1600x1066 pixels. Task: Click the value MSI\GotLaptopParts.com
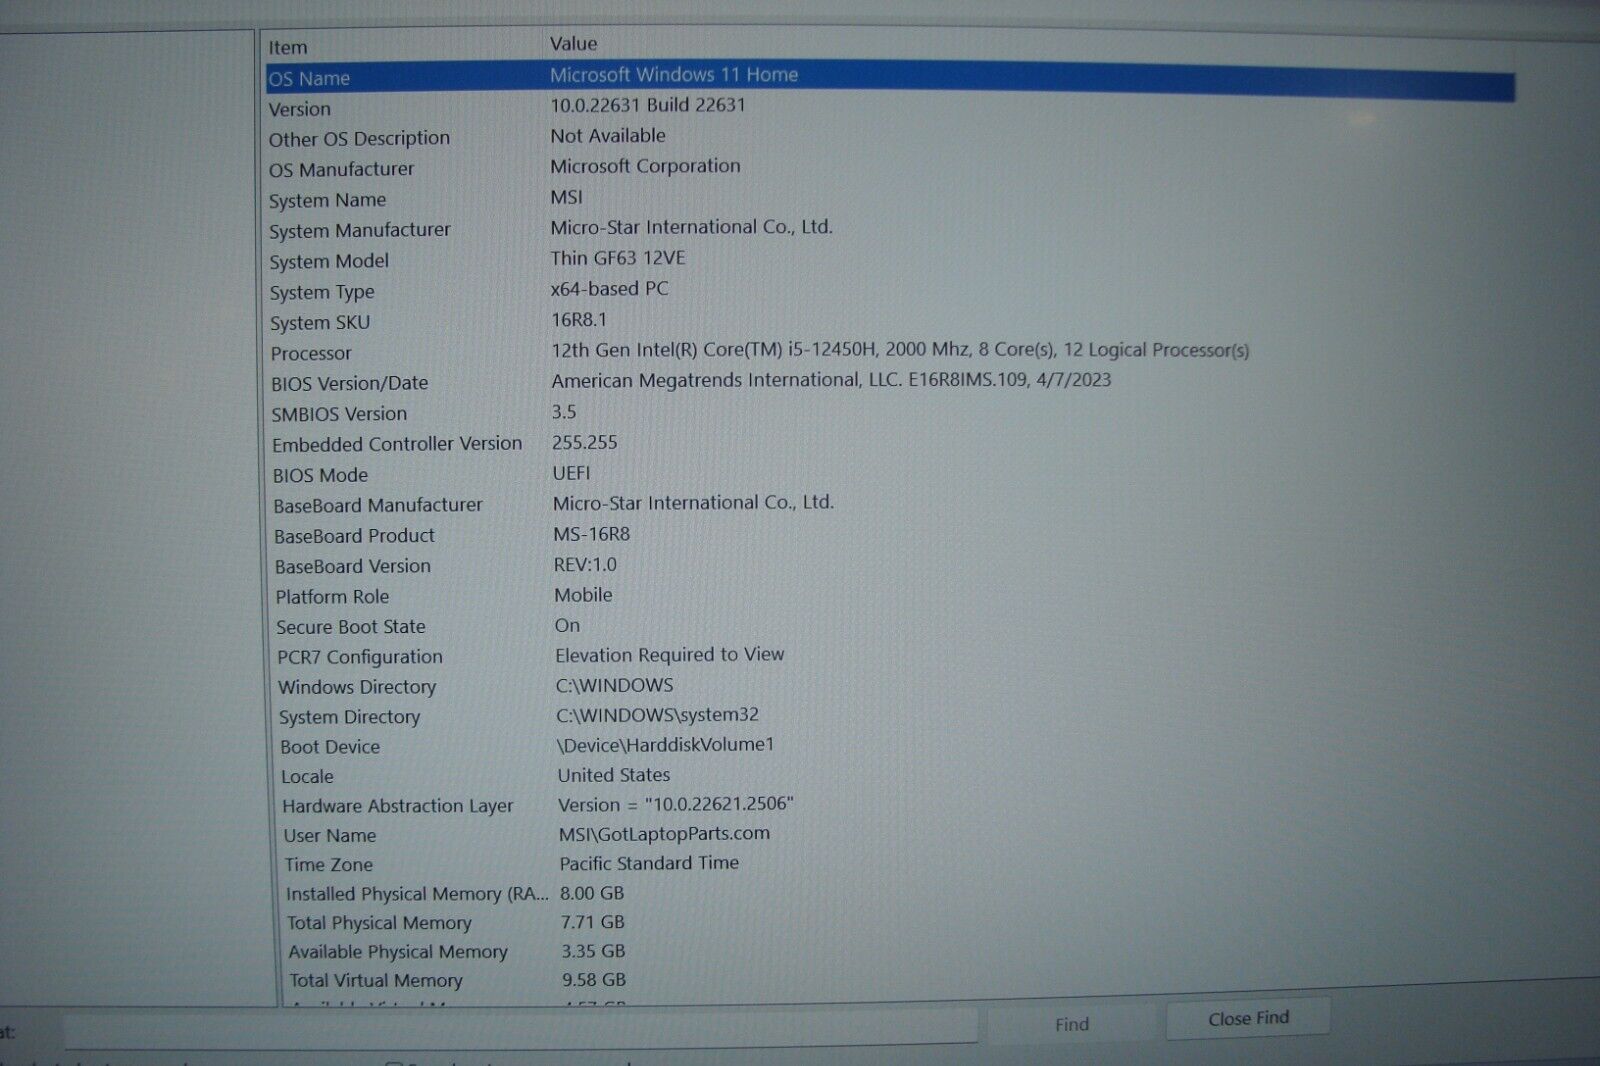(x=664, y=833)
